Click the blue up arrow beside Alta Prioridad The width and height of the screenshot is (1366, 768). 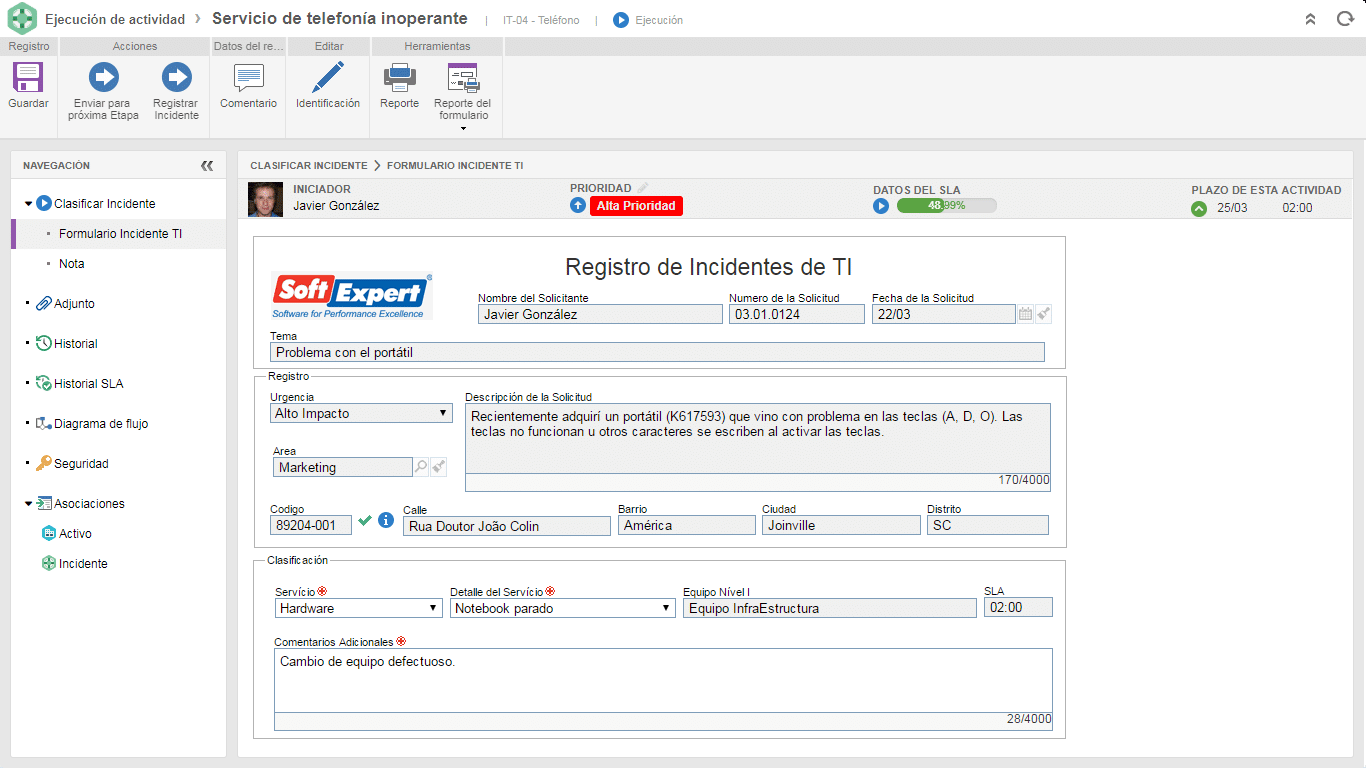tap(578, 206)
